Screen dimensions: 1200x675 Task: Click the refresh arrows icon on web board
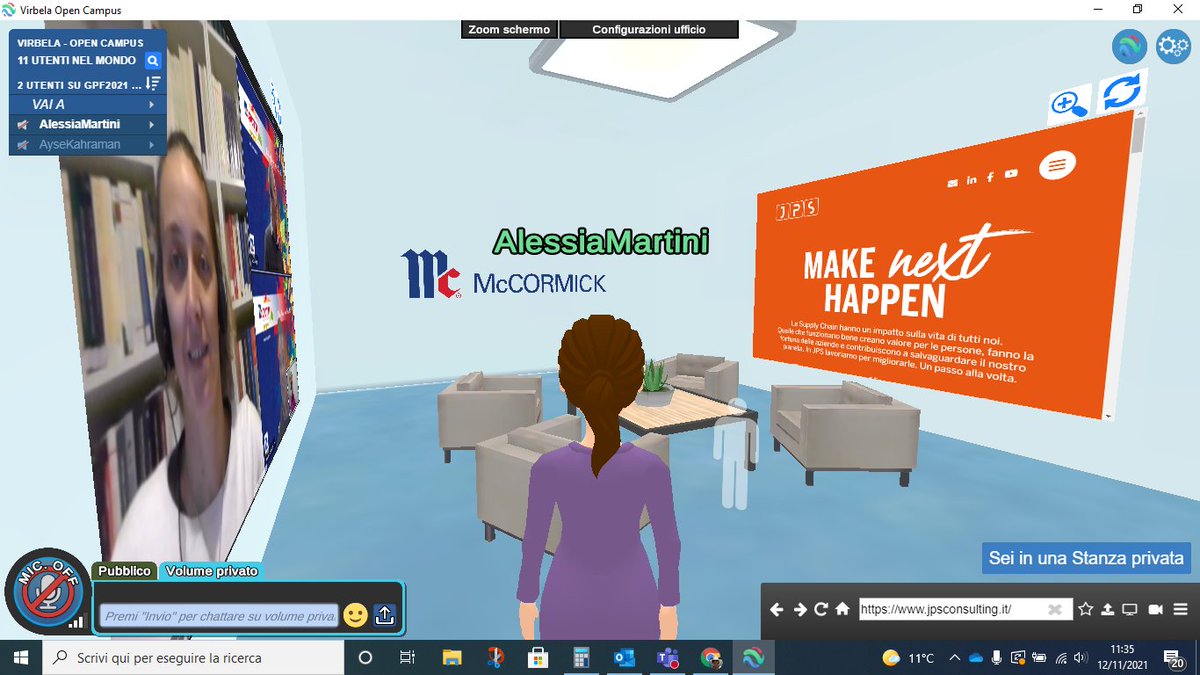1121,93
